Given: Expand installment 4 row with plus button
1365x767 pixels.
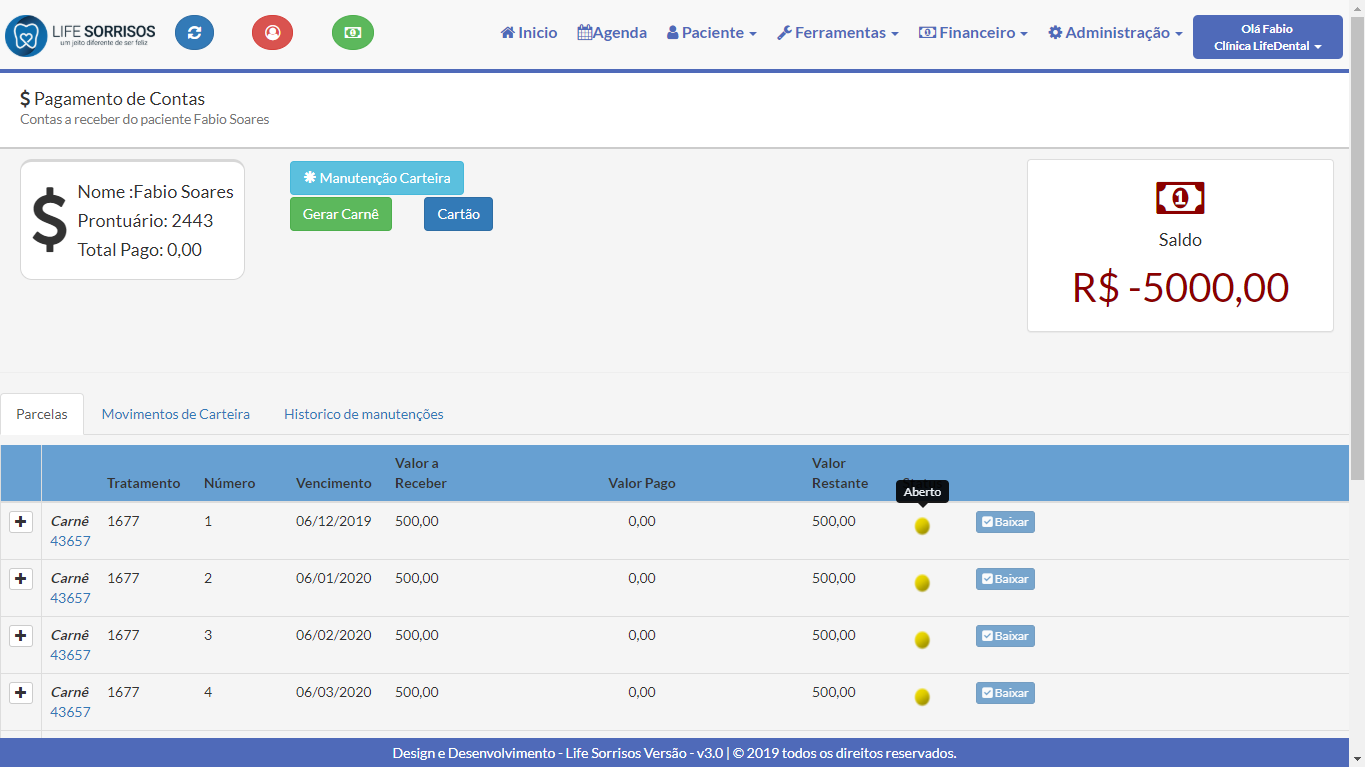Looking at the screenshot, I should click(x=21, y=693).
